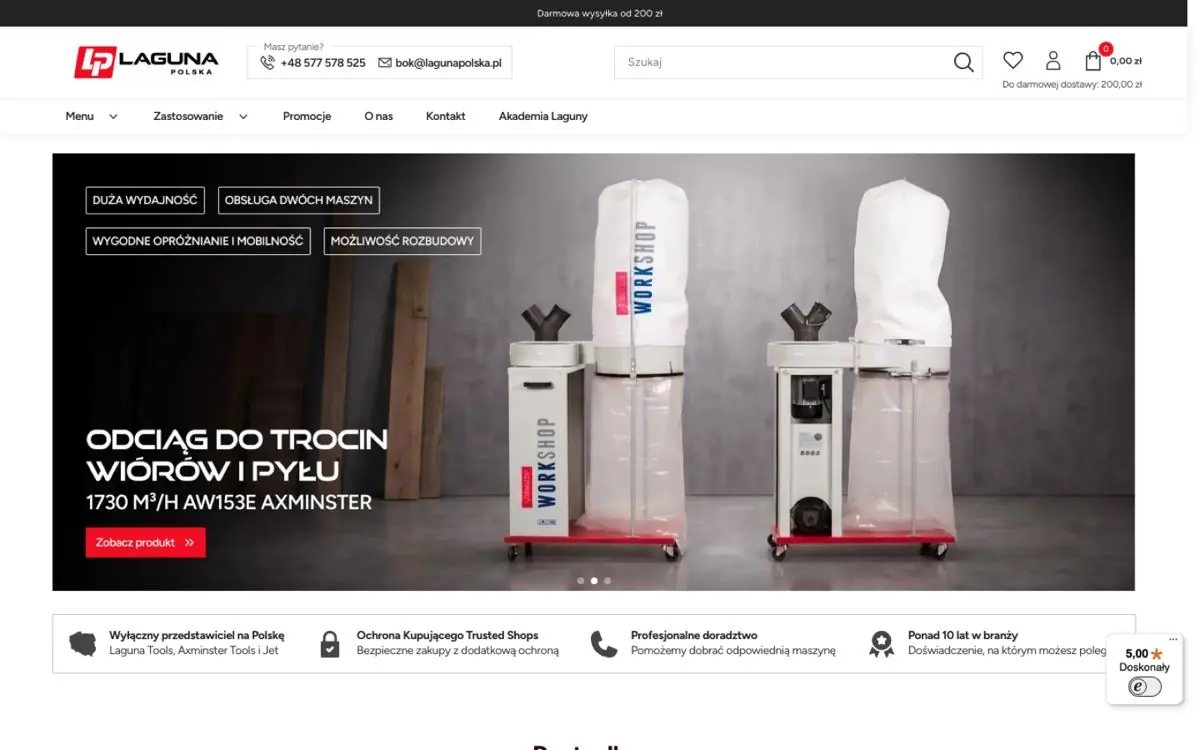Click the phone icon beside Profesjonalne doradztwo
Screen dimensions: 1200x750
604,644
